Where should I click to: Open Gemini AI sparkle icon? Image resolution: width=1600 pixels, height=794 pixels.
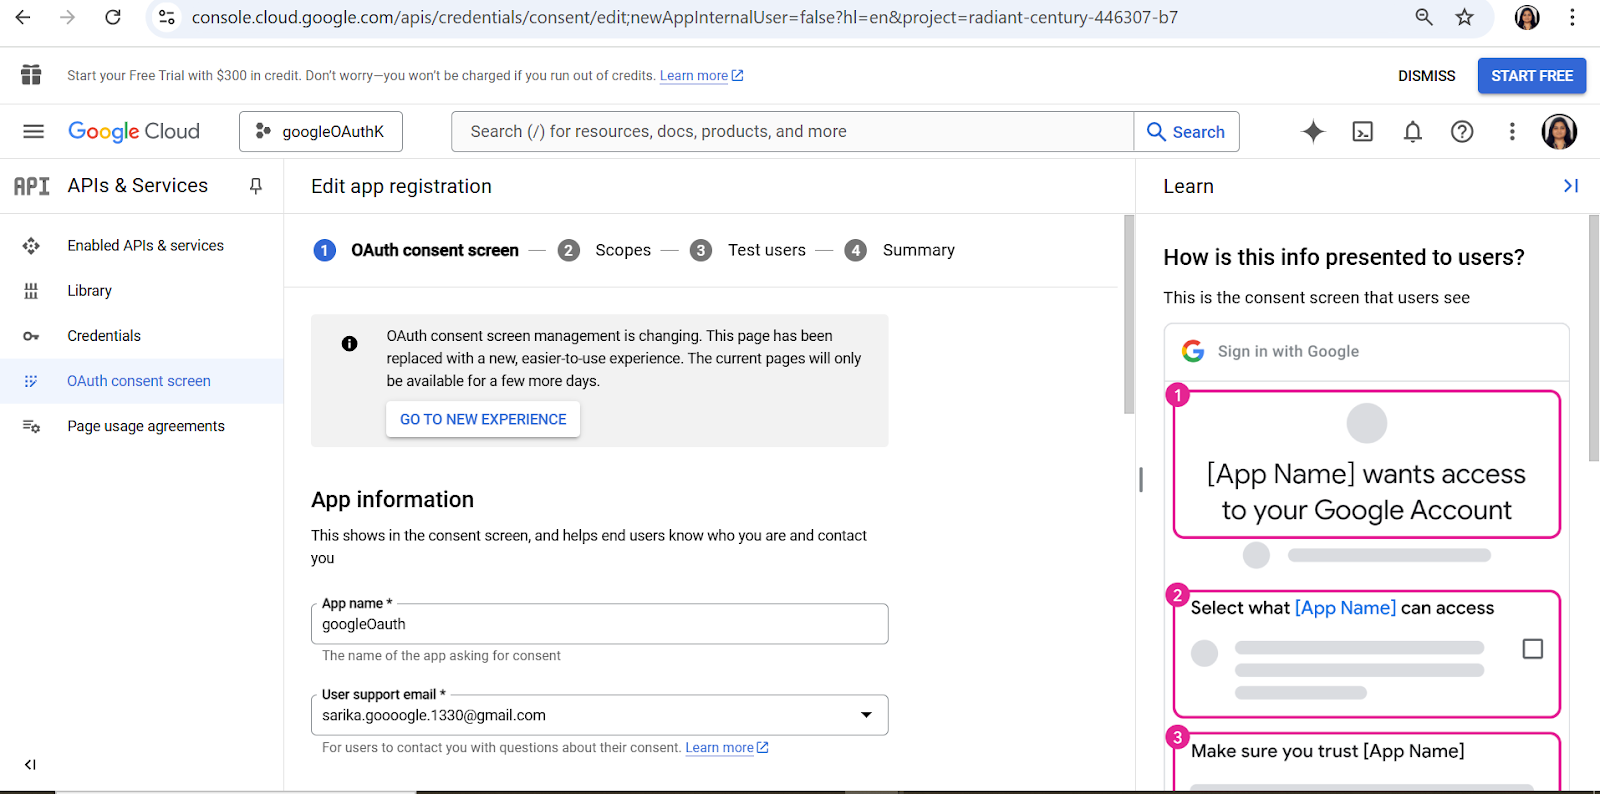coord(1313,131)
